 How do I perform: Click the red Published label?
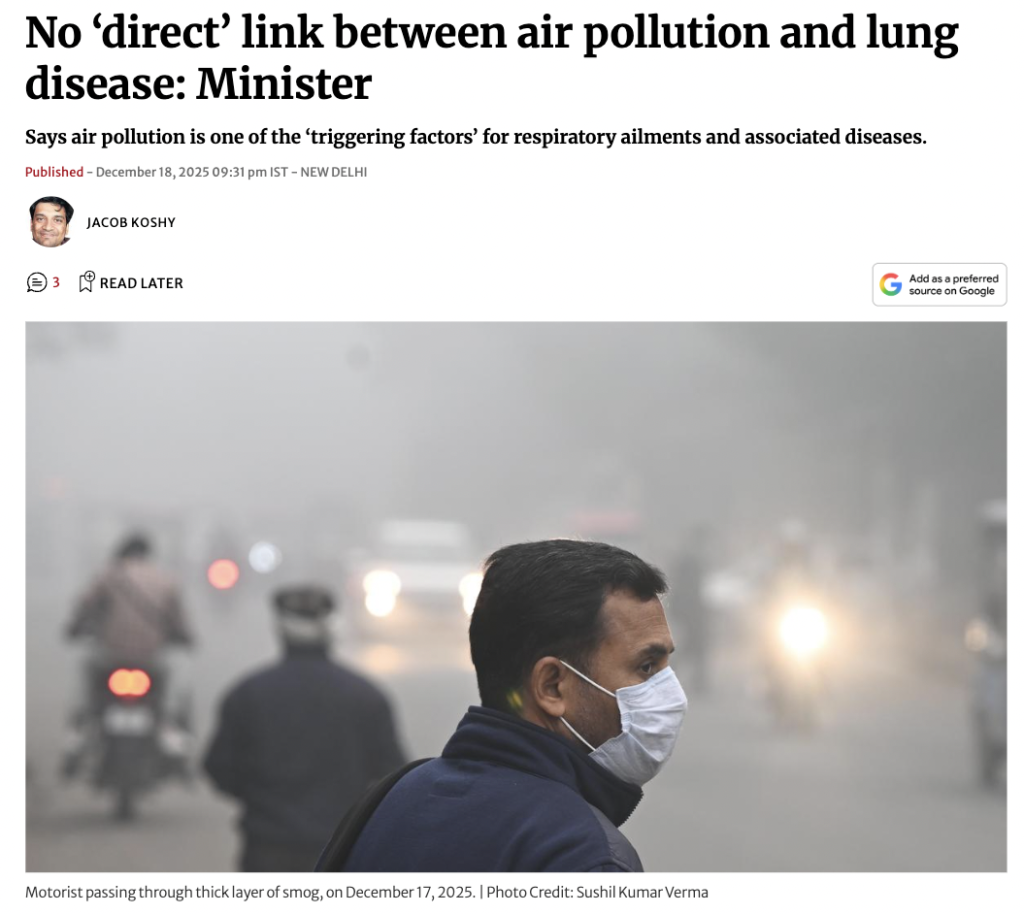54,172
